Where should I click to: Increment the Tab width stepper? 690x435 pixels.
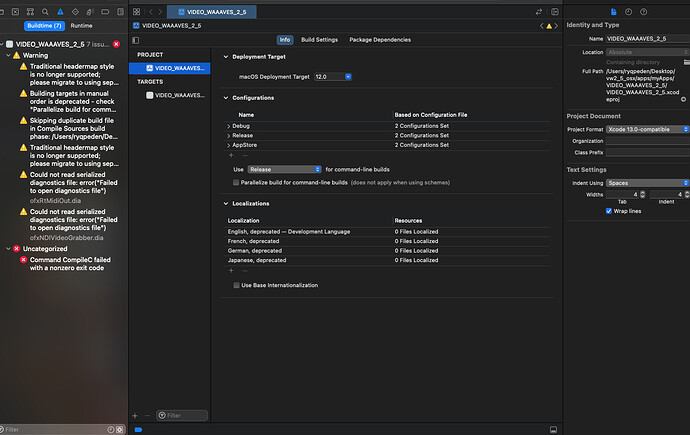[642, 192]
